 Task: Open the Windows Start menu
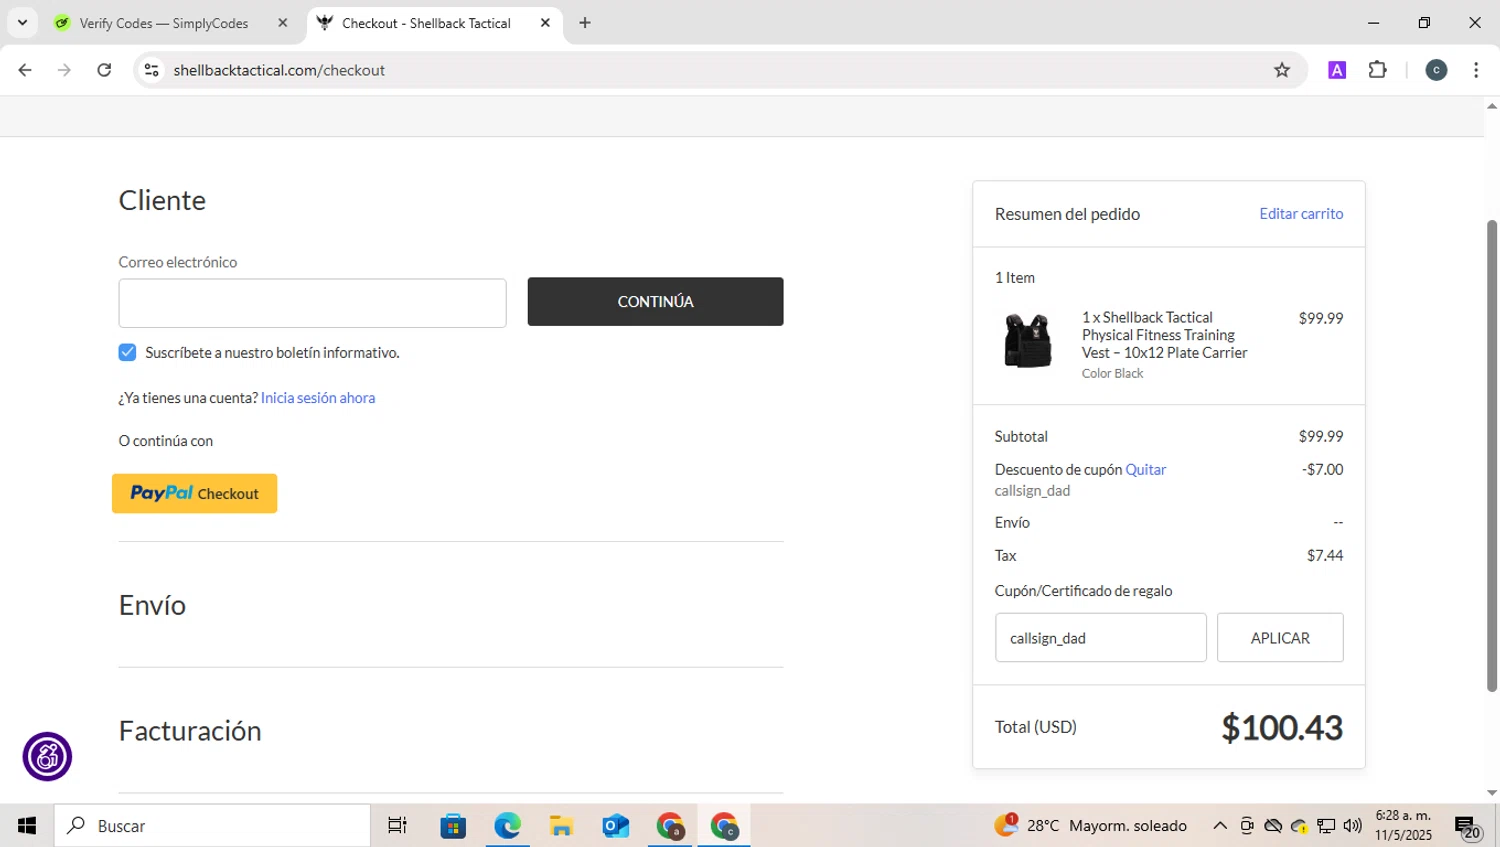(x=27, y=826)
